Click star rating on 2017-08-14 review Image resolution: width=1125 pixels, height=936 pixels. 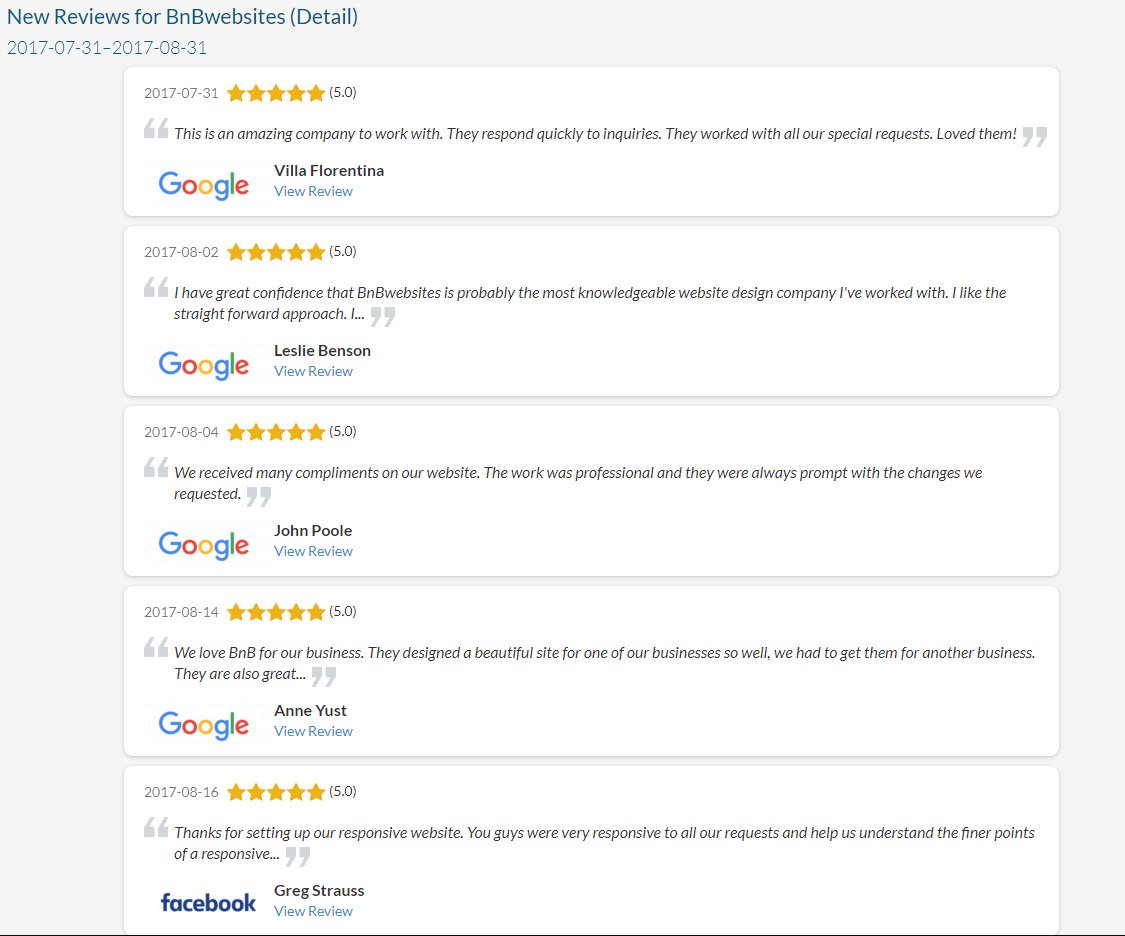tap(276, 612)
